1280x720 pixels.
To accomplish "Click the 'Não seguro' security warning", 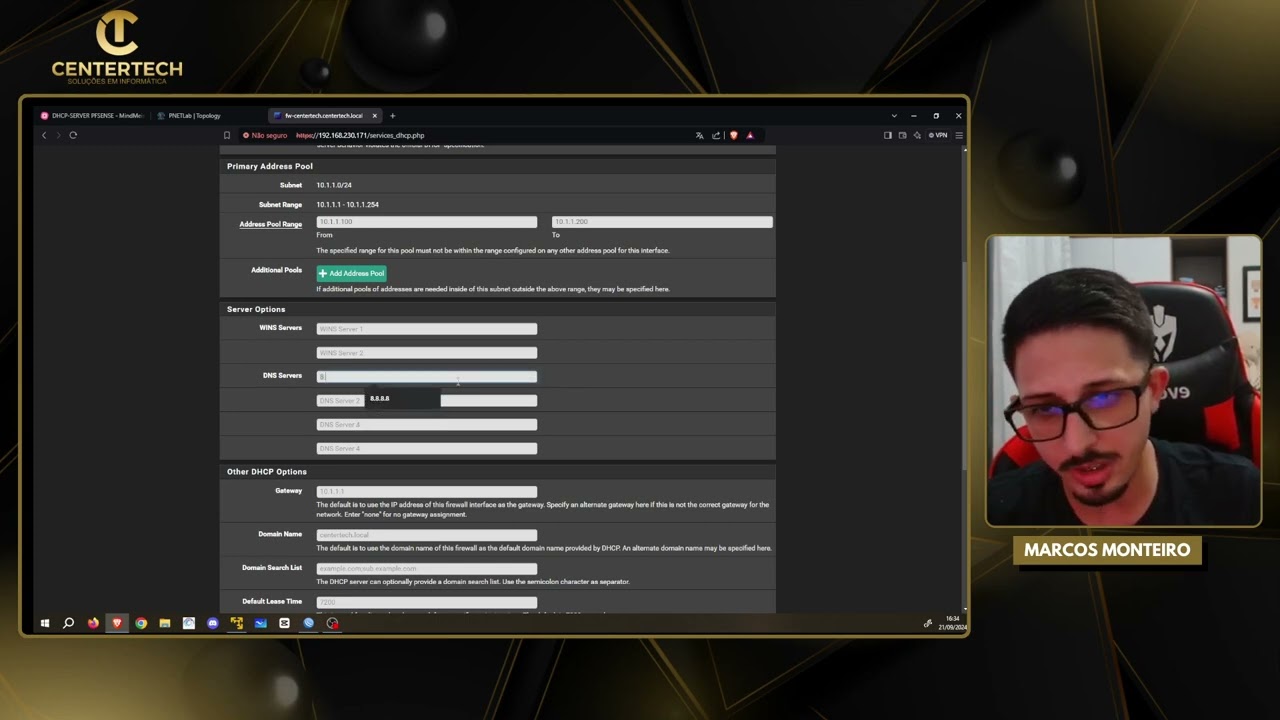I will (x=265, y=135).
